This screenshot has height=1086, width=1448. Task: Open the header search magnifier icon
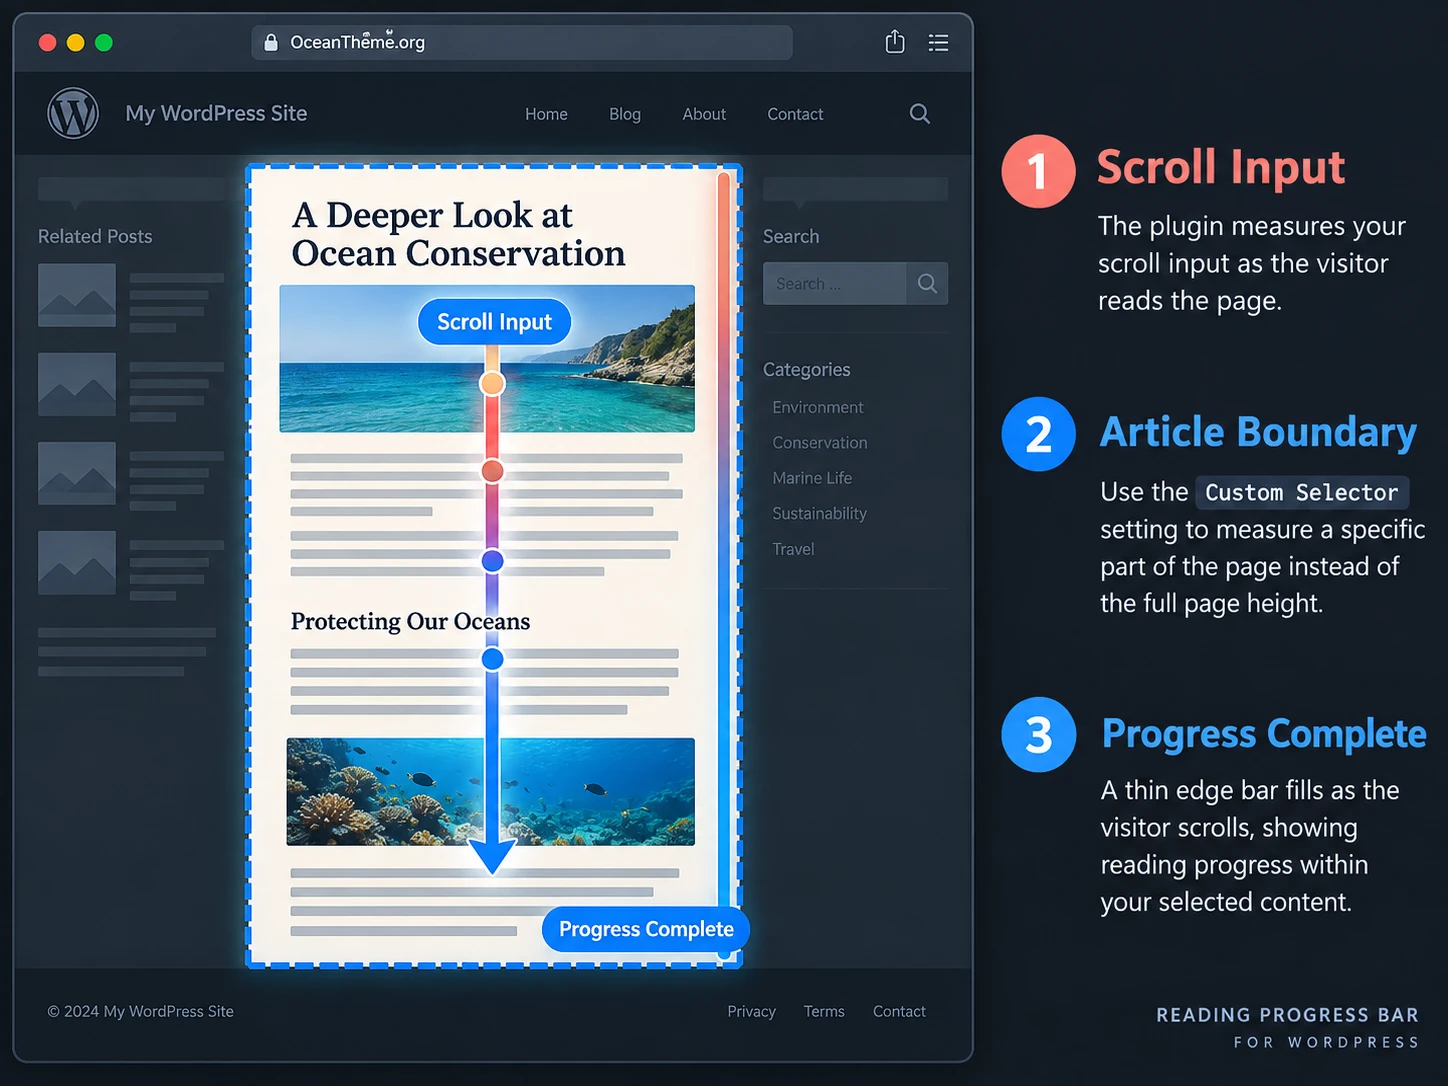coord(920,114)
